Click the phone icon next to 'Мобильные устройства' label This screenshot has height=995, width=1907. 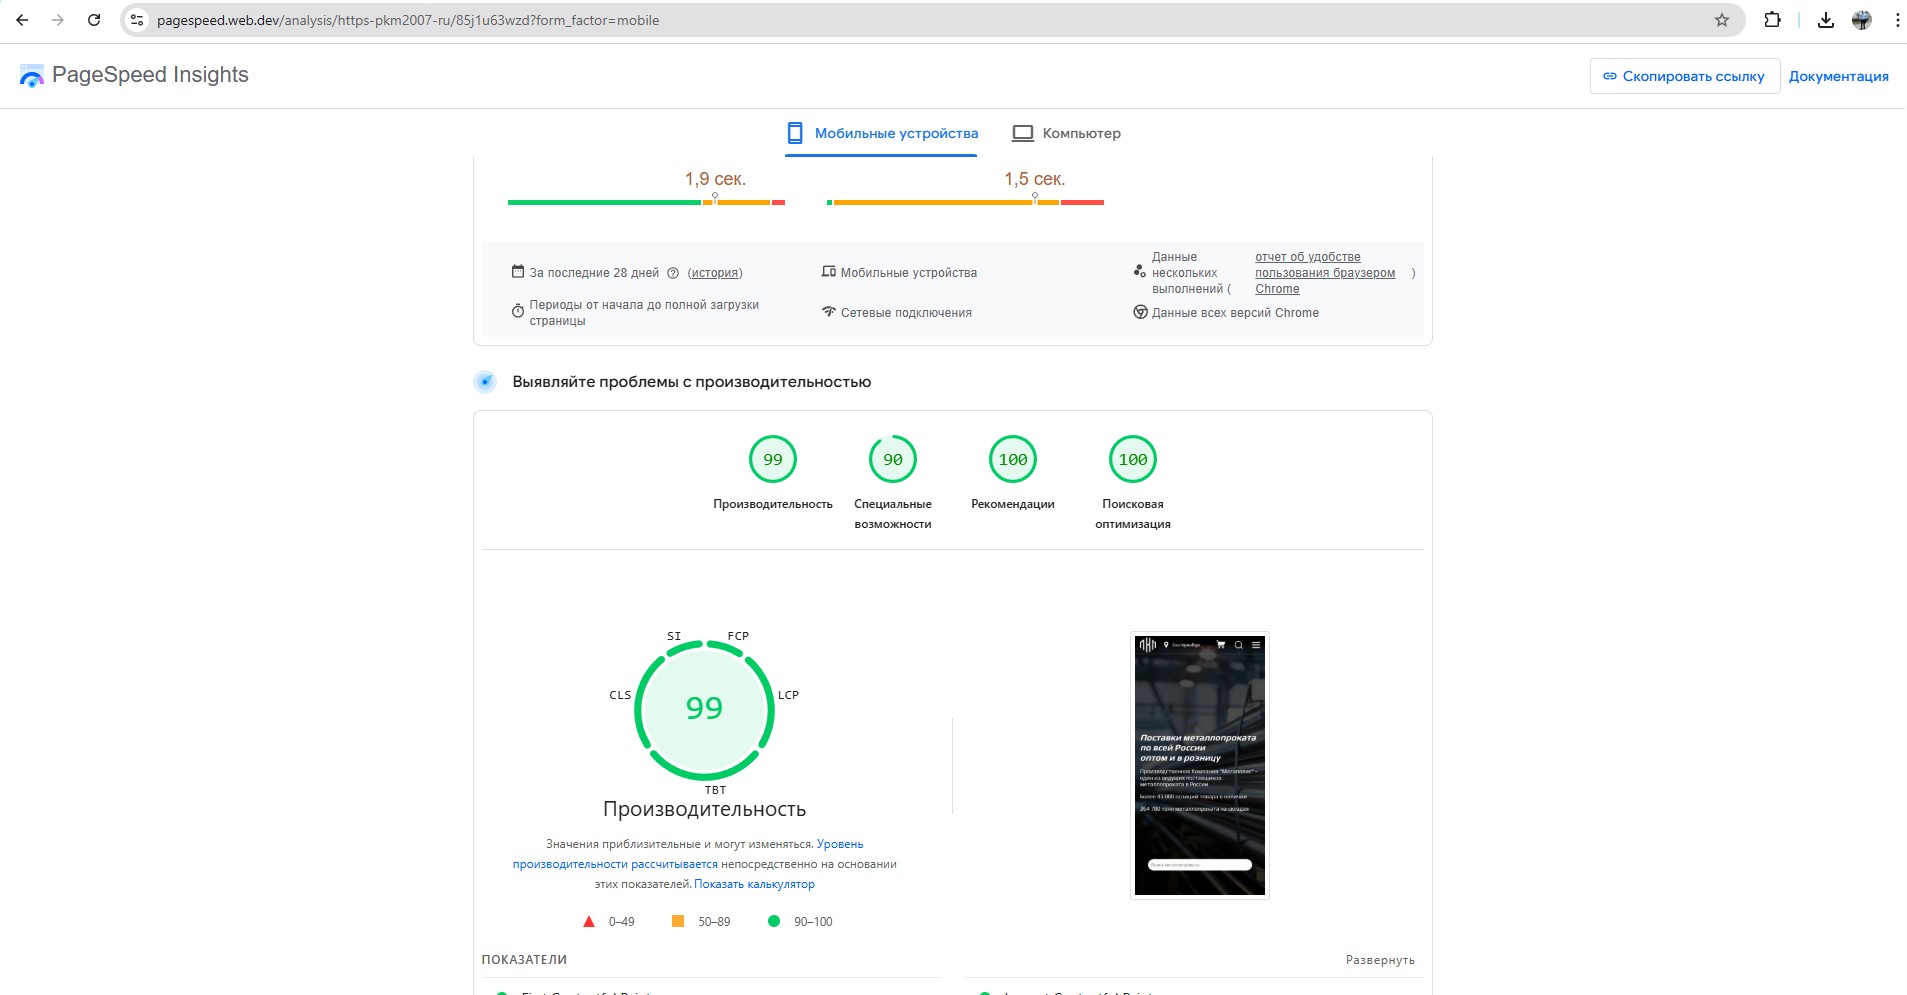(831, 271)
